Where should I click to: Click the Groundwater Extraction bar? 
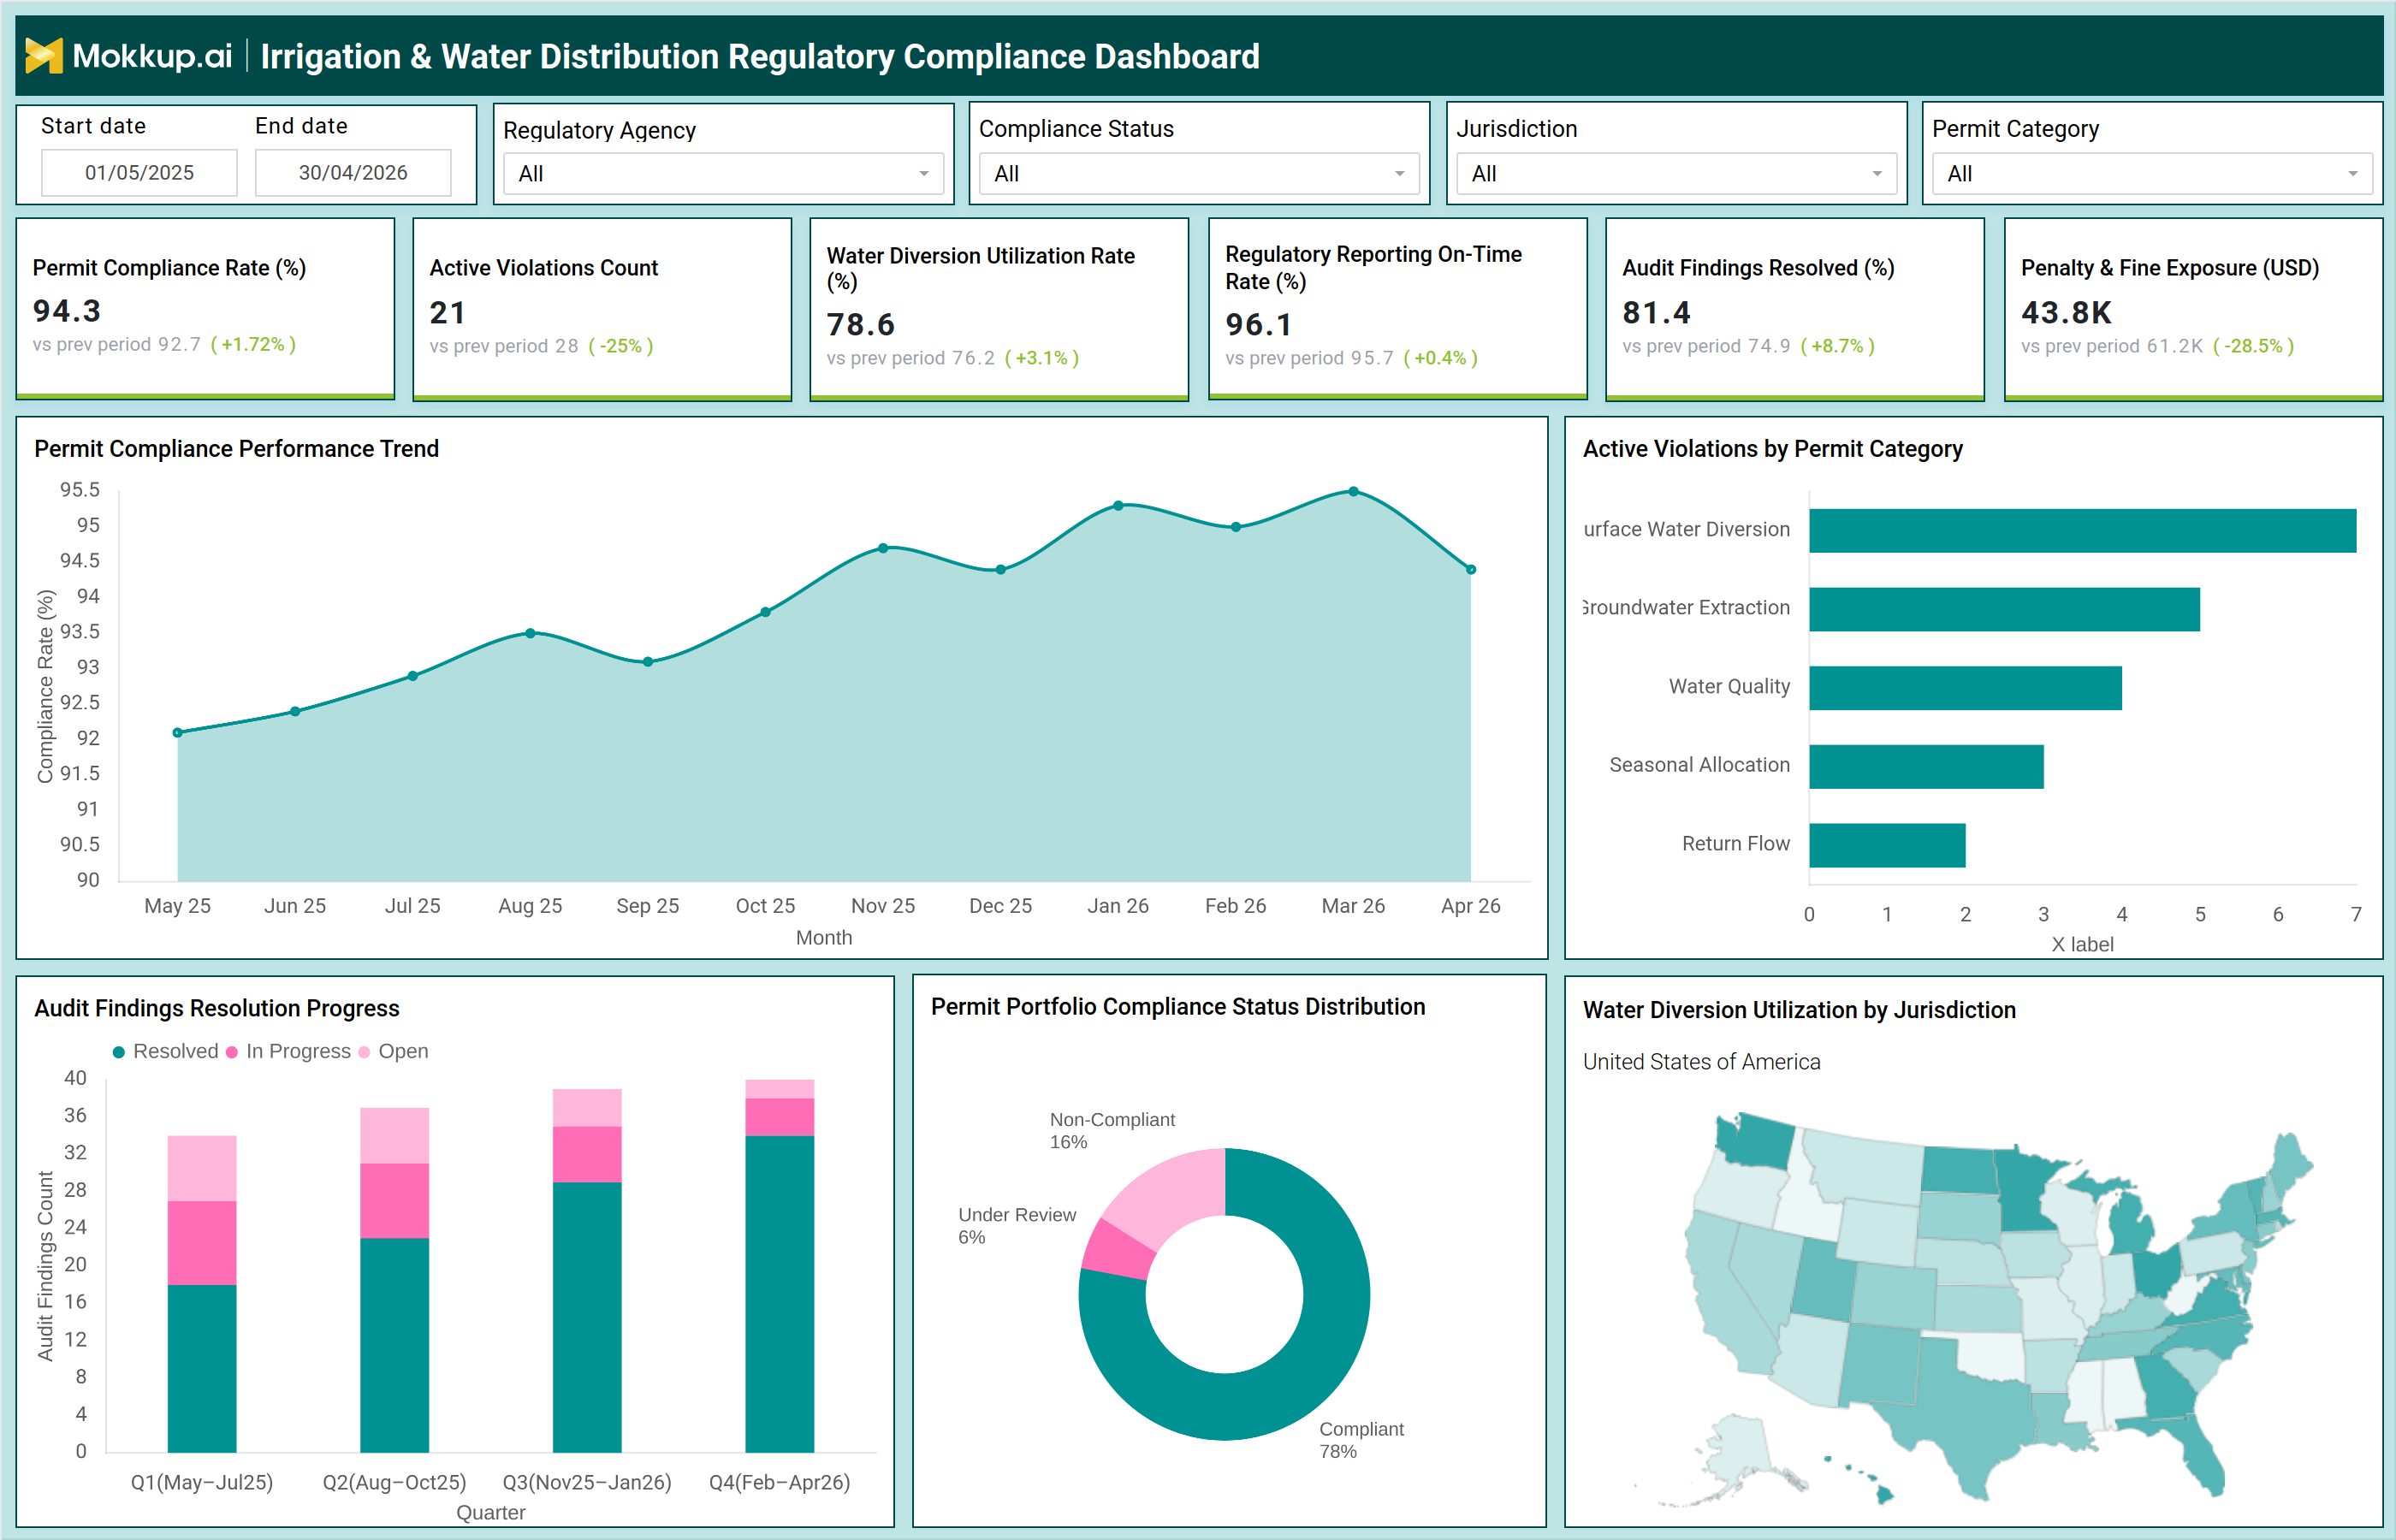tap(2004, 609)
